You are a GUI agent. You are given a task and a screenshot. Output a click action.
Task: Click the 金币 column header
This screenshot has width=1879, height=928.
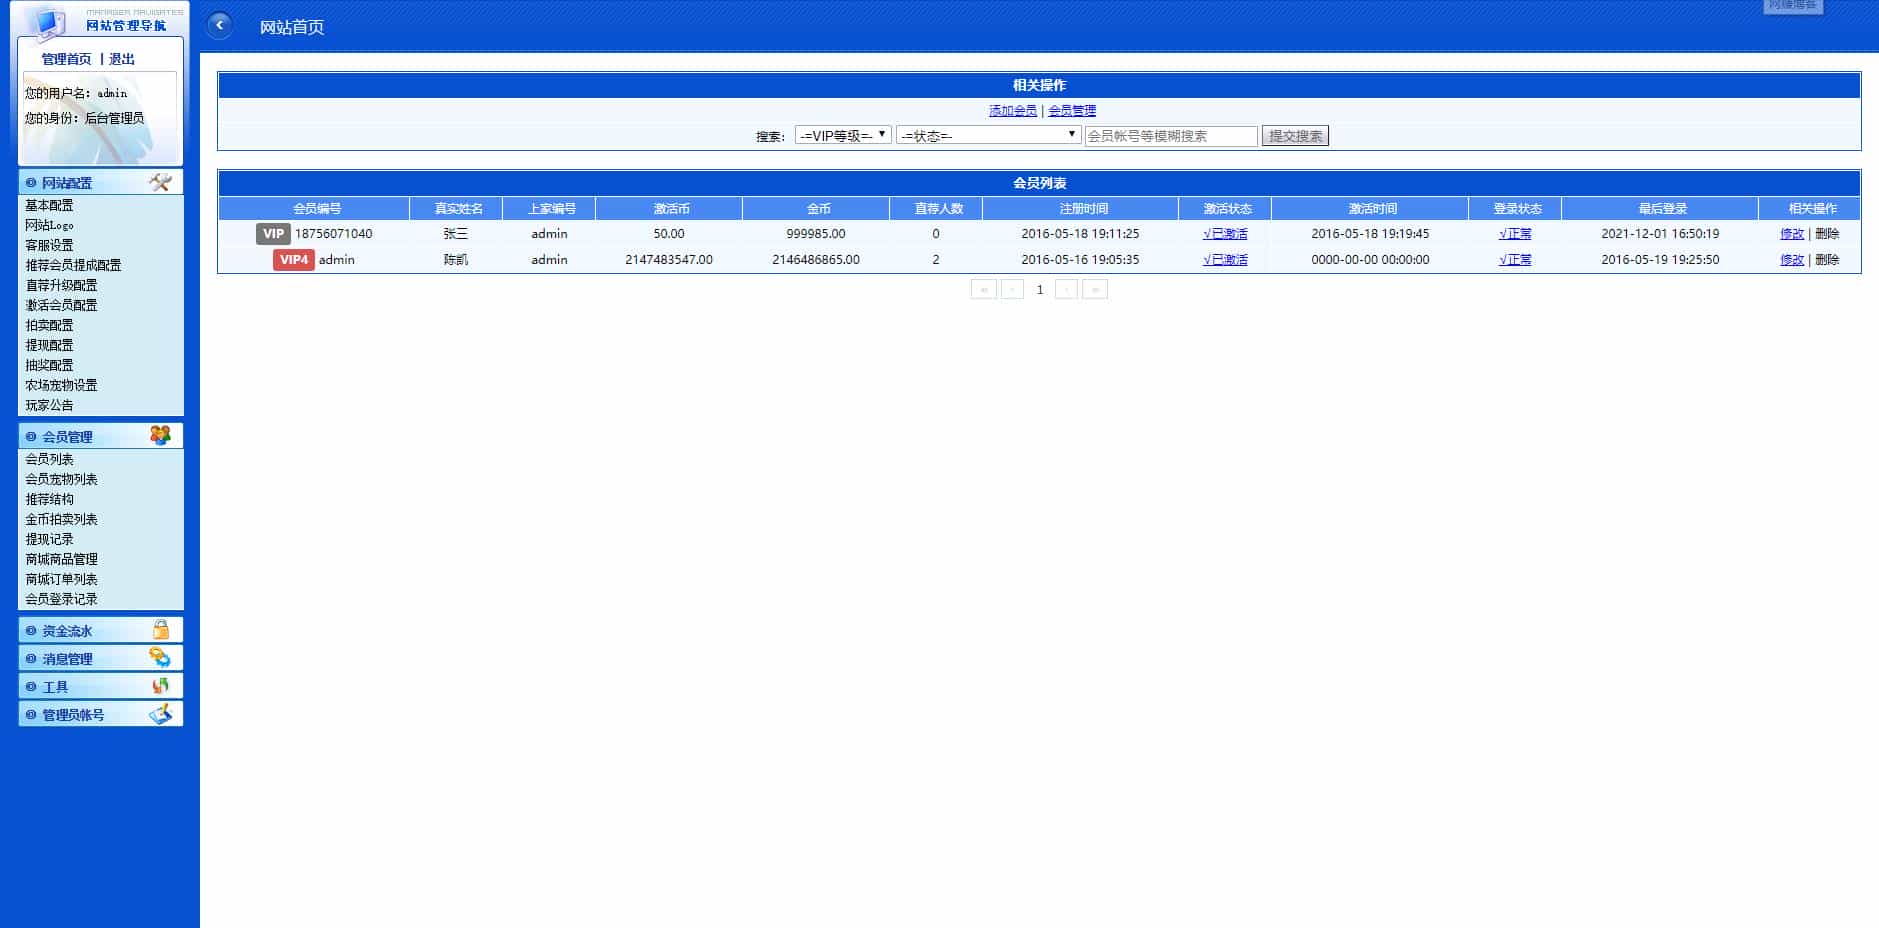[x=818, y=209]
